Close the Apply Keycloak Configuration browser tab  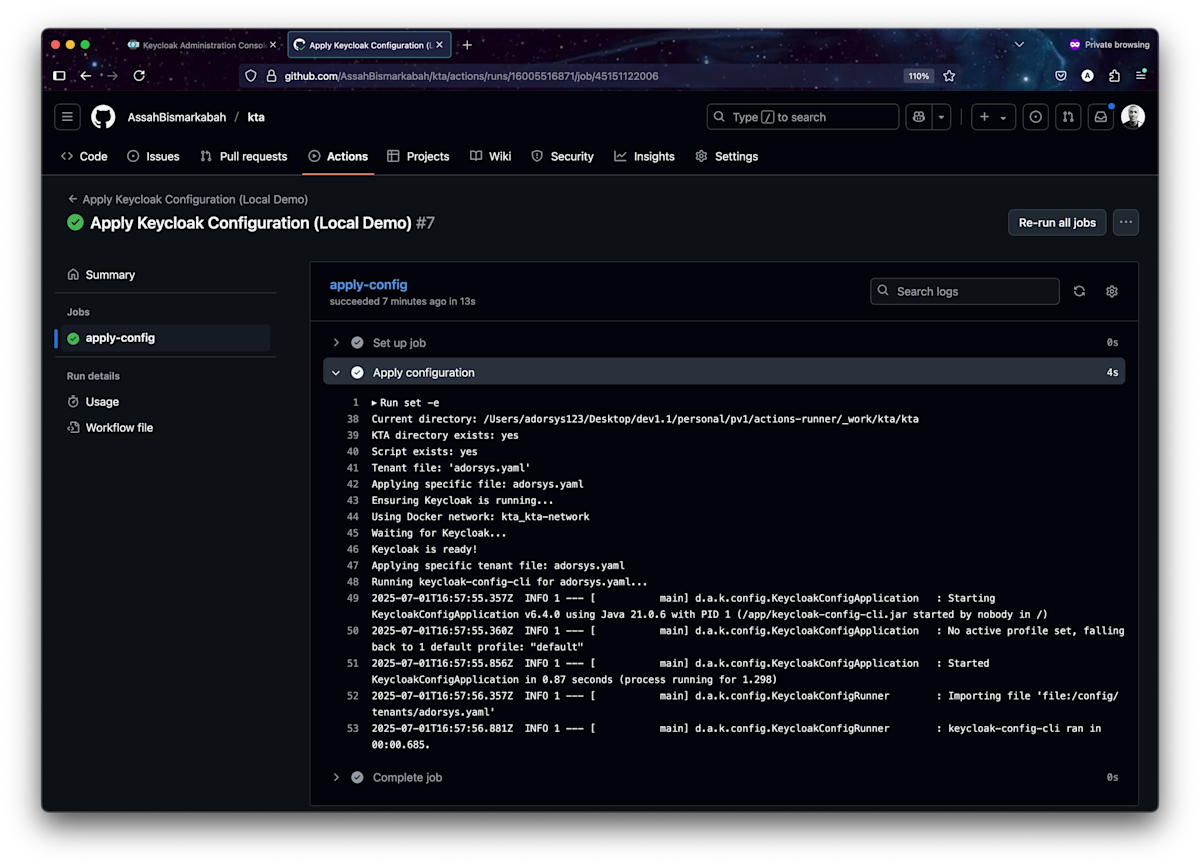(439, 45)
